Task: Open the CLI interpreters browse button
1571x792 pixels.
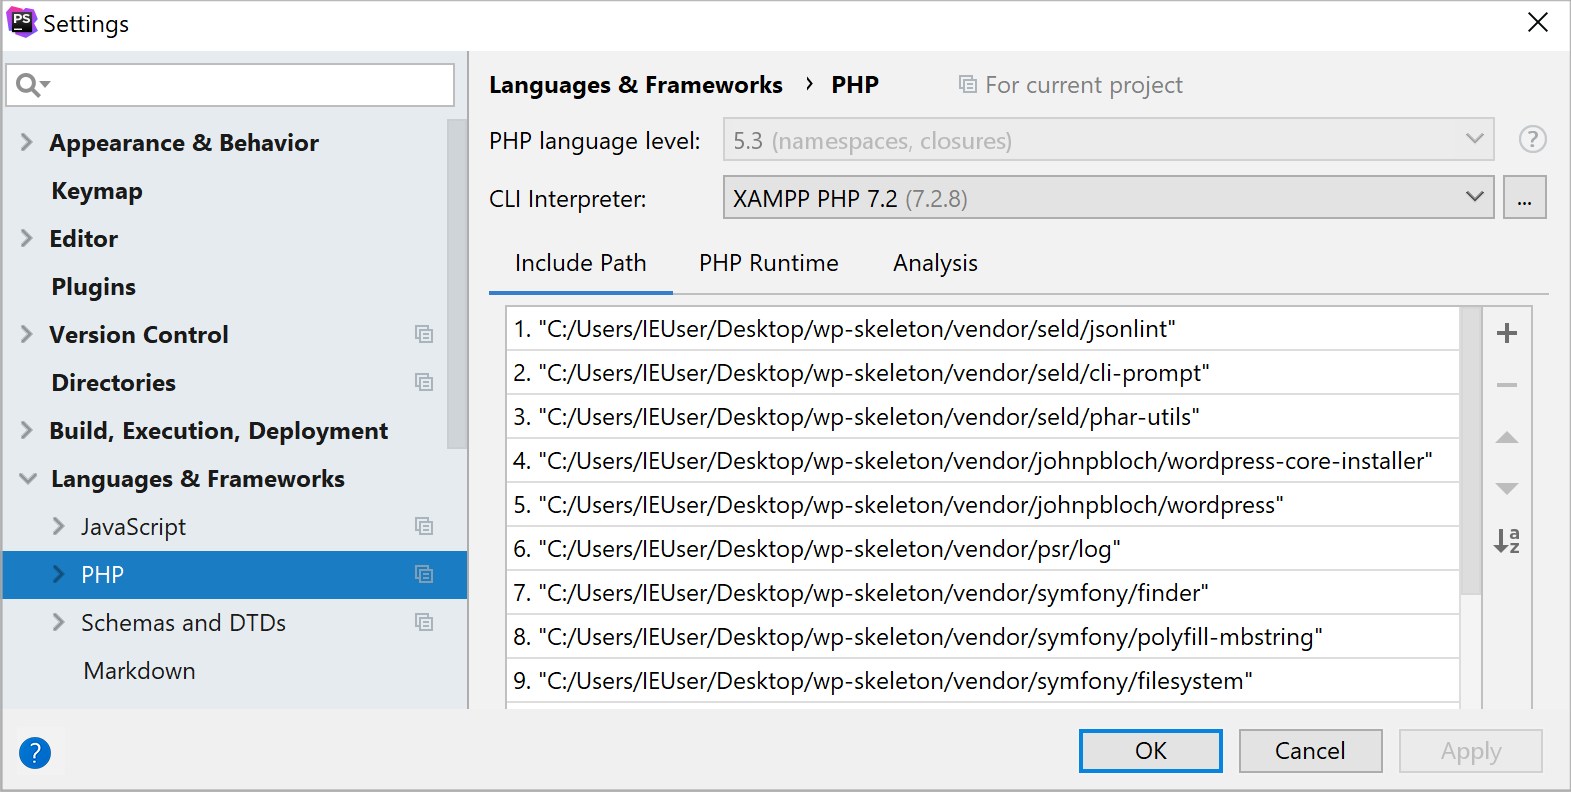Action: tap(1524, 198)
